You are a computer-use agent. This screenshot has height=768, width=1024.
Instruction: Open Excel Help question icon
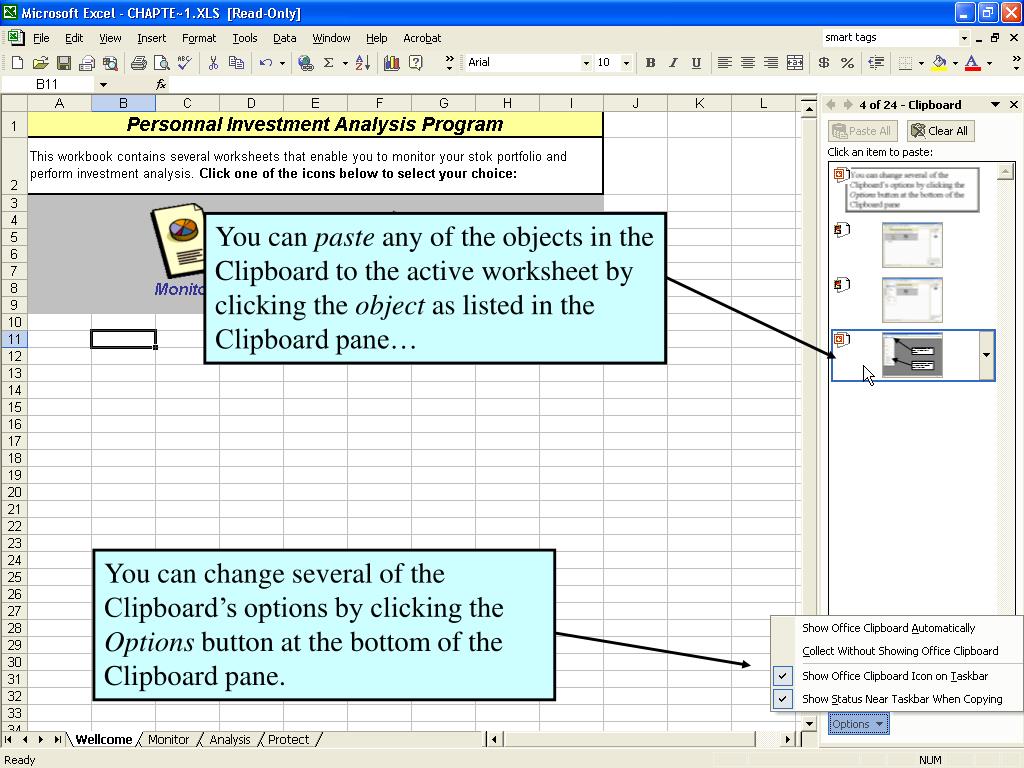pyautogui.click(x=415, y=63)
